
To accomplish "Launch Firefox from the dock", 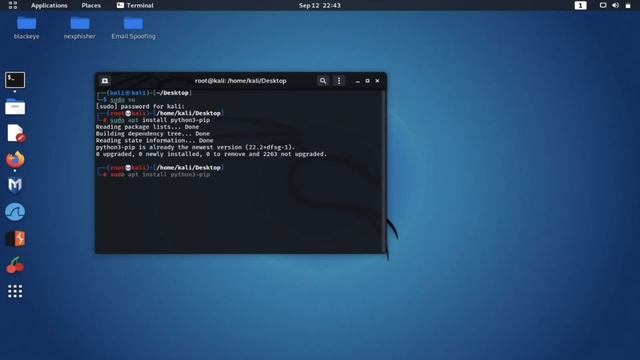I will tap(15, 160).
